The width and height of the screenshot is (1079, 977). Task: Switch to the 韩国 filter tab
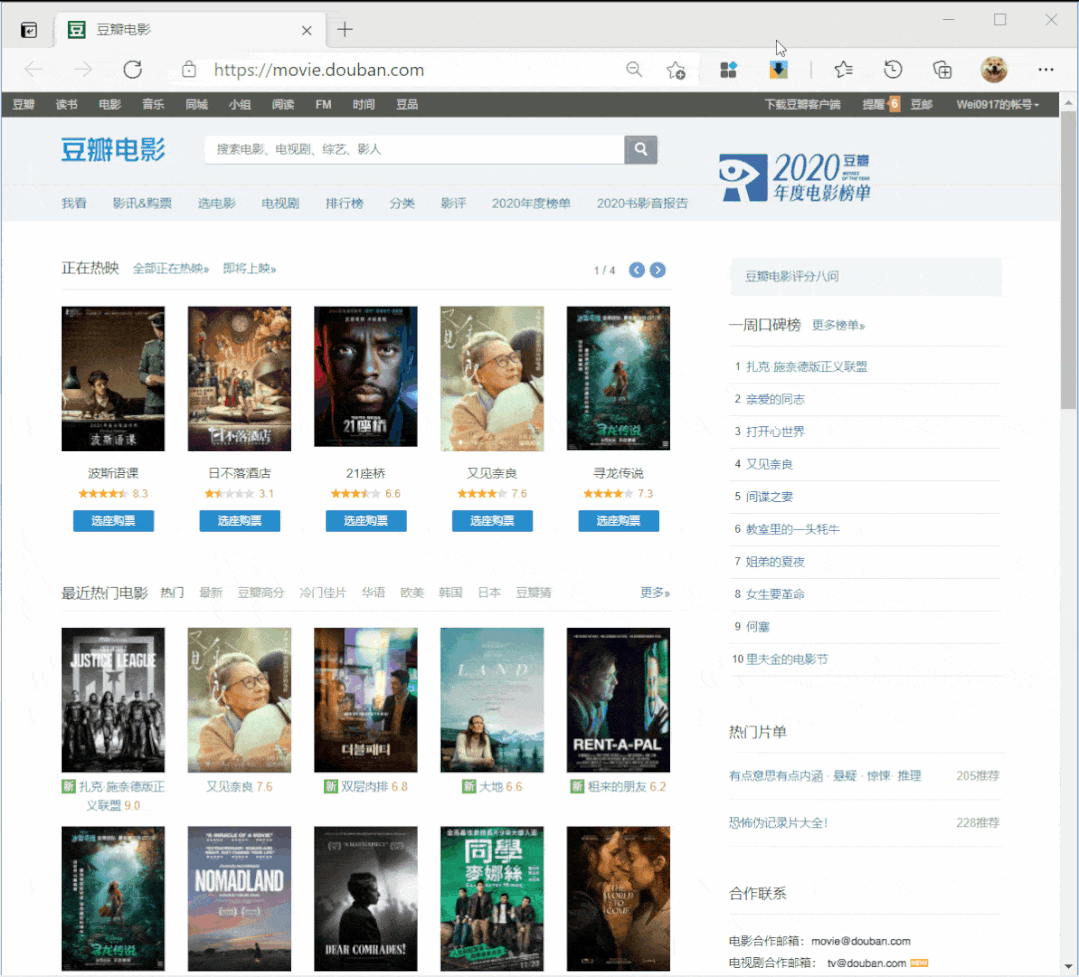(x=450, y=593)
